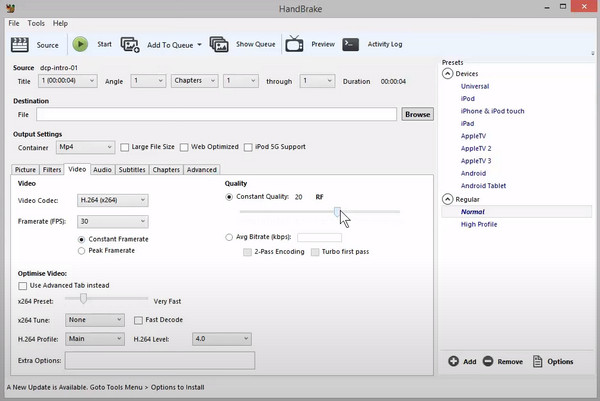Open the Video Codec dropdown
The height and width of the screenshot is (401, 600).
(x=112, y=200)
